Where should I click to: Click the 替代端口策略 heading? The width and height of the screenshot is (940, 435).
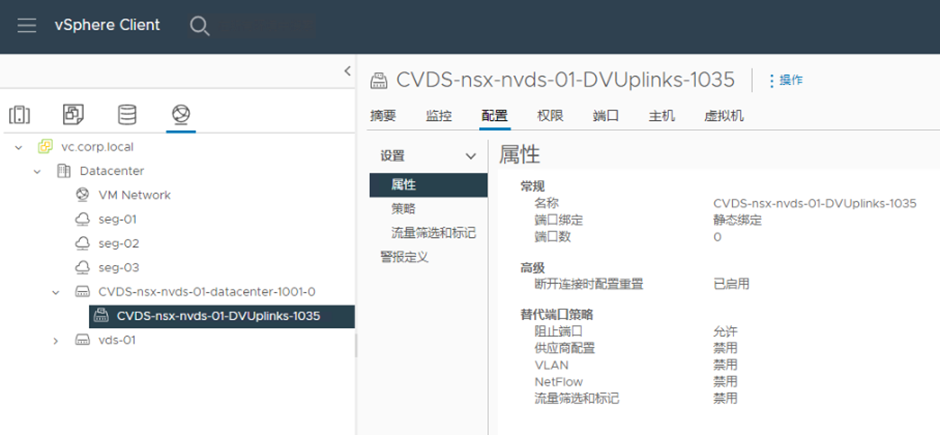tap(557, 315)
